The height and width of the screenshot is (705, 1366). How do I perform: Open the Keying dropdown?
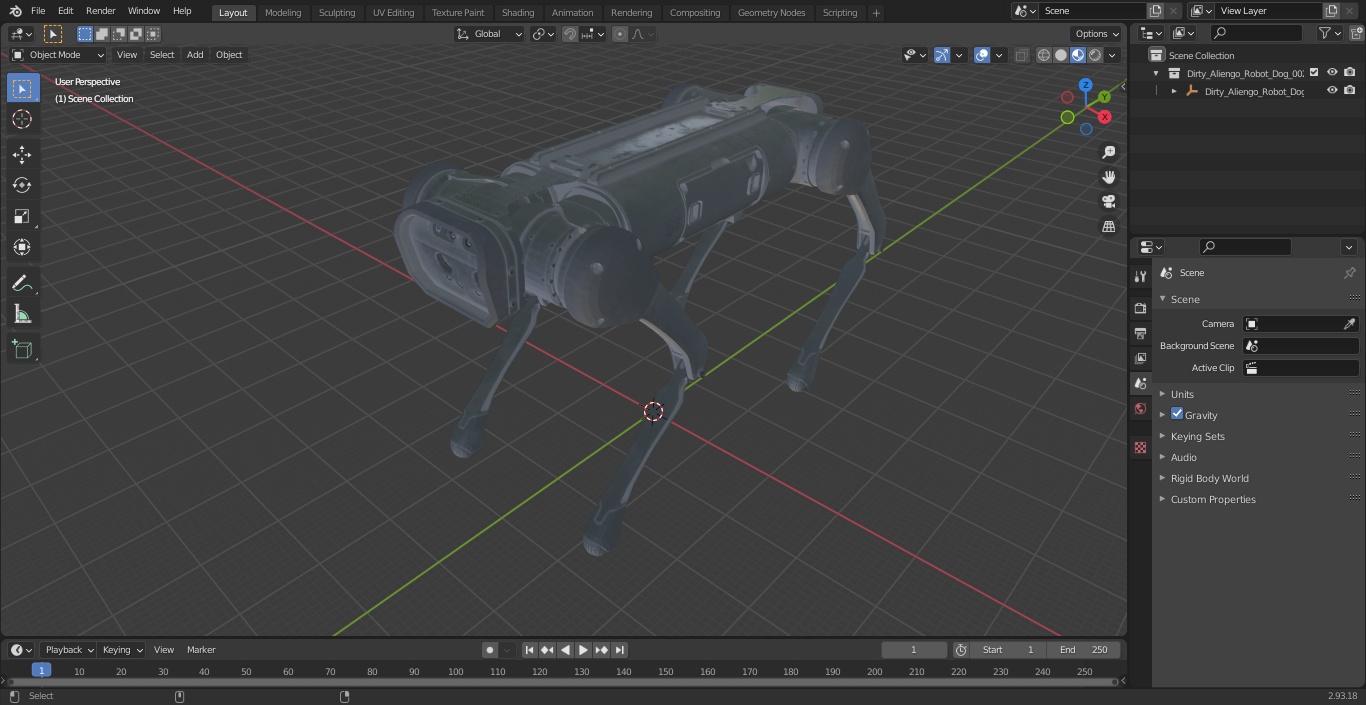coord(122,650)
